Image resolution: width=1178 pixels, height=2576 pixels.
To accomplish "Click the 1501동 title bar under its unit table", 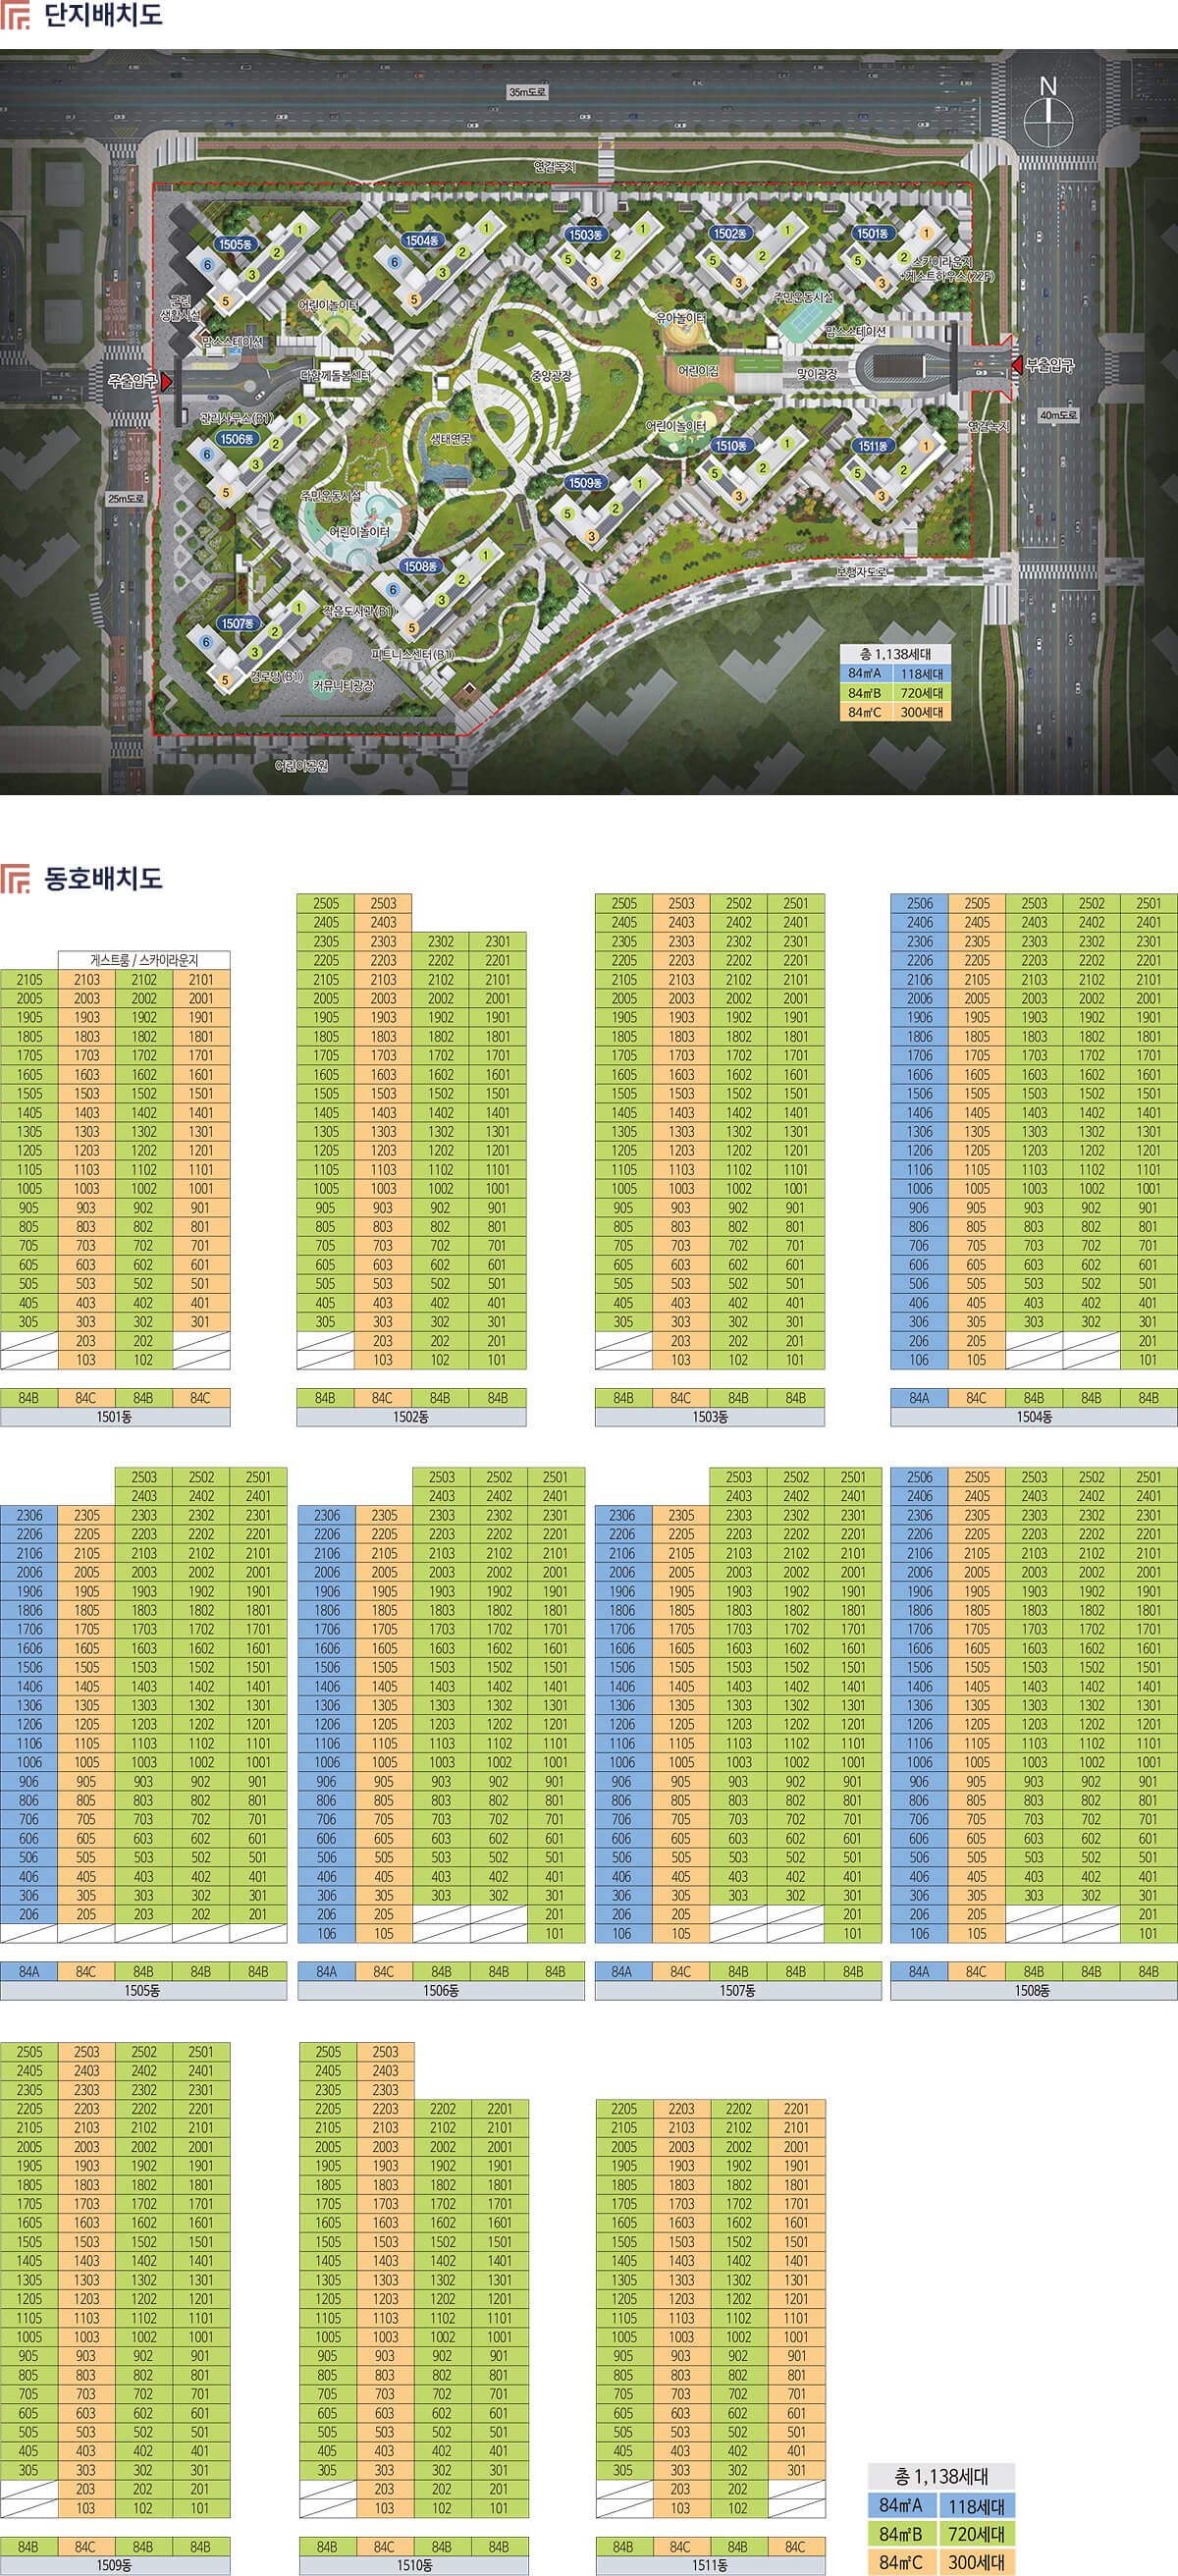I will pos(115,1417).
